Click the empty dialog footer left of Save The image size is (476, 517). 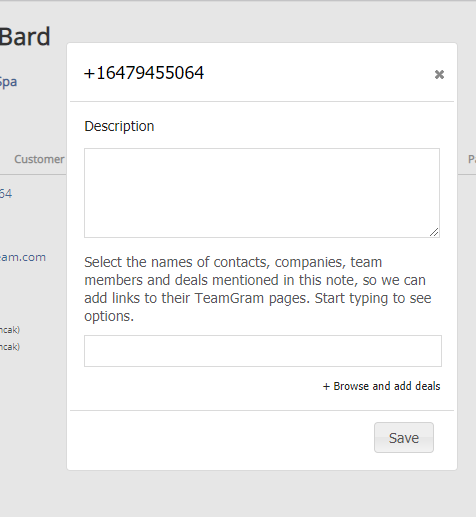(222, 438)
